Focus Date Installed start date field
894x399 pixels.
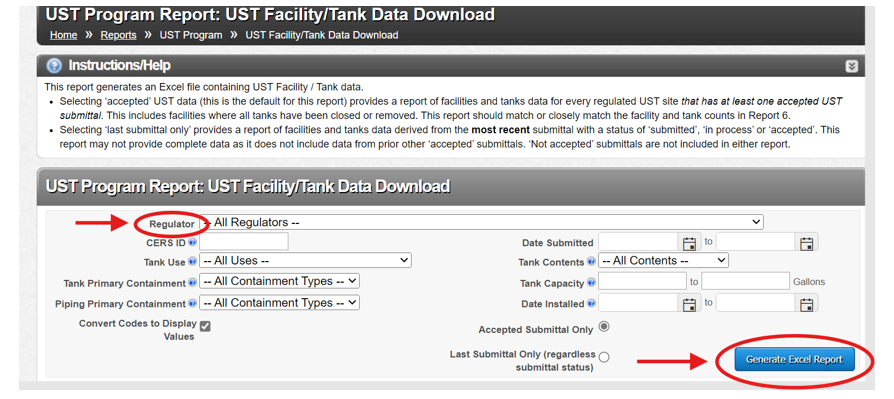[x=639, y=303]
